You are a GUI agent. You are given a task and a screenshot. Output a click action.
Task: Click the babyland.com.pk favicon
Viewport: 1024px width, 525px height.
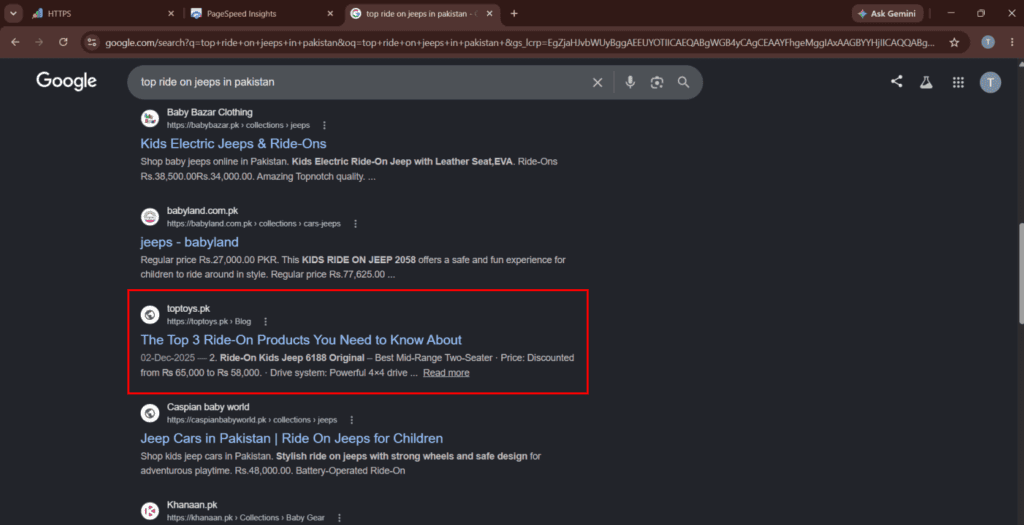pos(150,217)
